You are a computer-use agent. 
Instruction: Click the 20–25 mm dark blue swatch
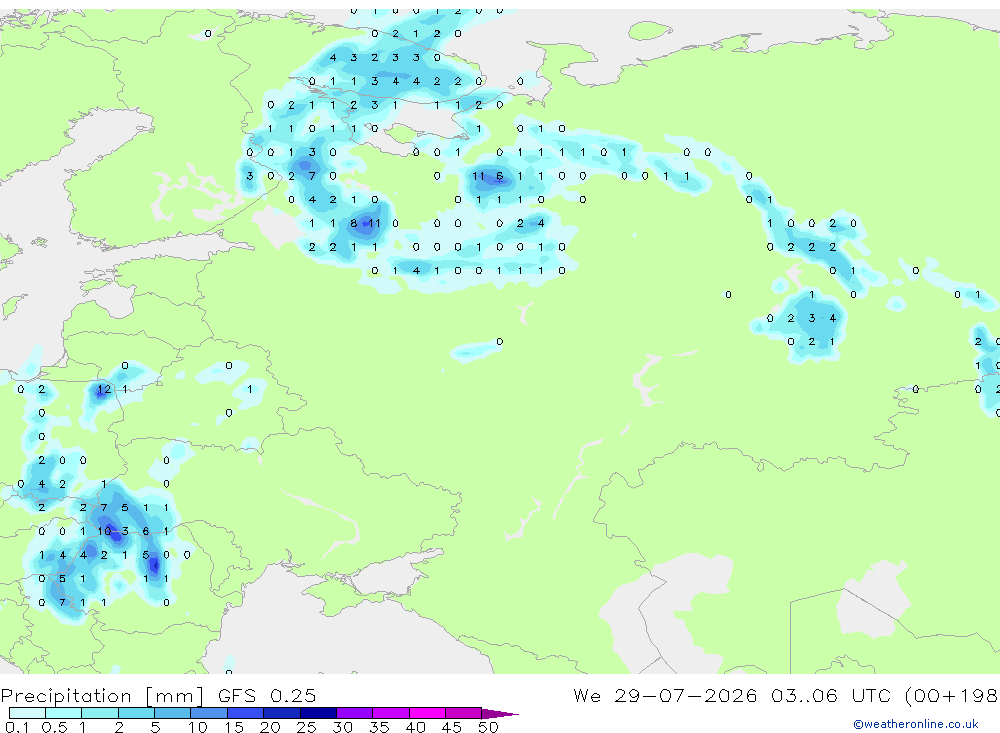(x=282, y=713)
